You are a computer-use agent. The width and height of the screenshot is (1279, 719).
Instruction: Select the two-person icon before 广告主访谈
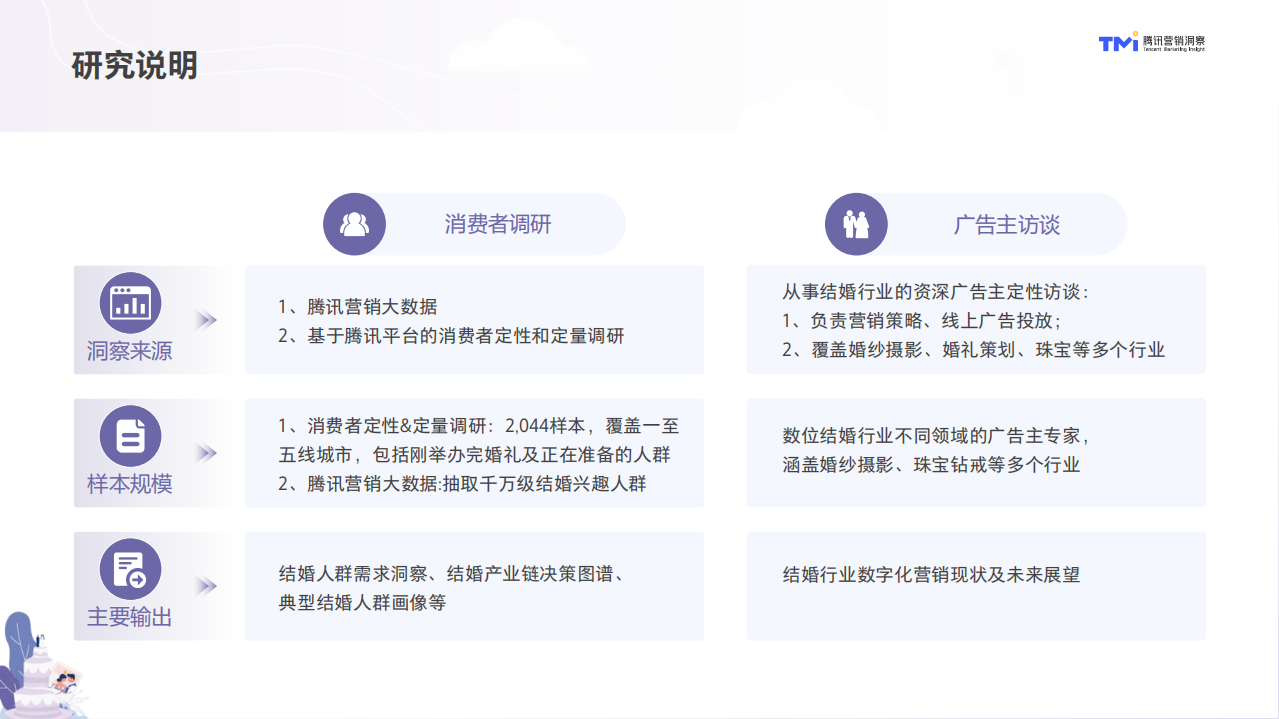[x=856, y=224]
